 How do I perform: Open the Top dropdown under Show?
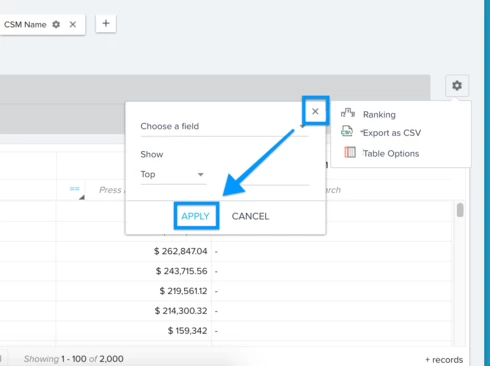click(173, 174)
